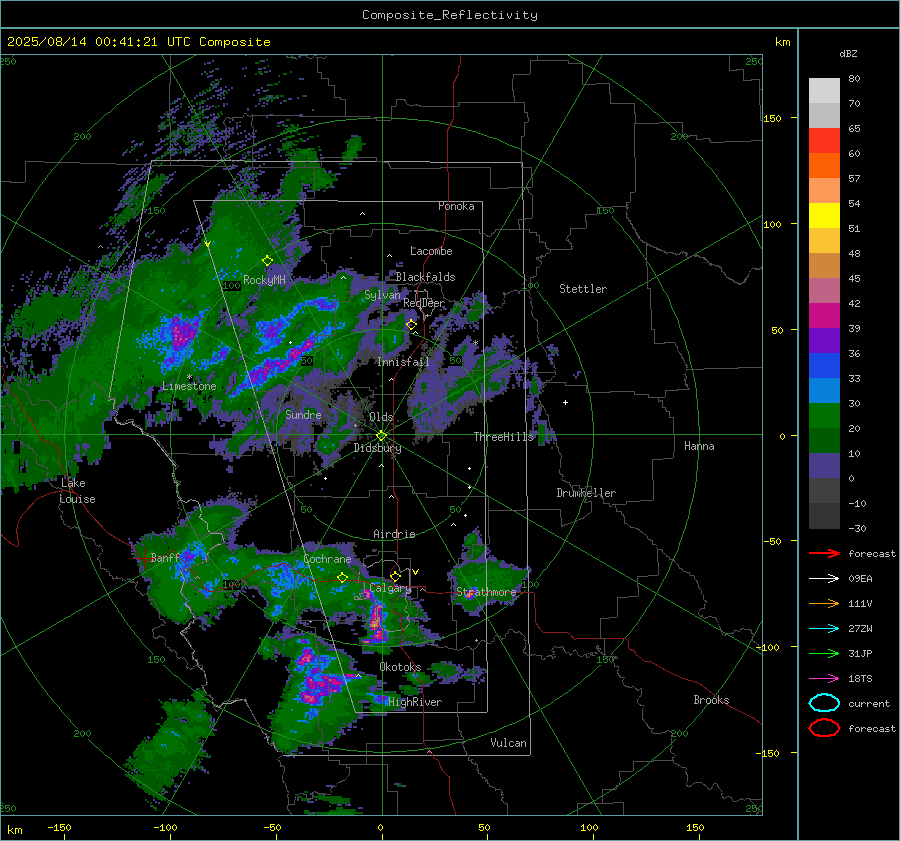Click the yellow V marker northwest of RockyMH
The width and height of the screenshot is (900, 841).
pos(207,244)
